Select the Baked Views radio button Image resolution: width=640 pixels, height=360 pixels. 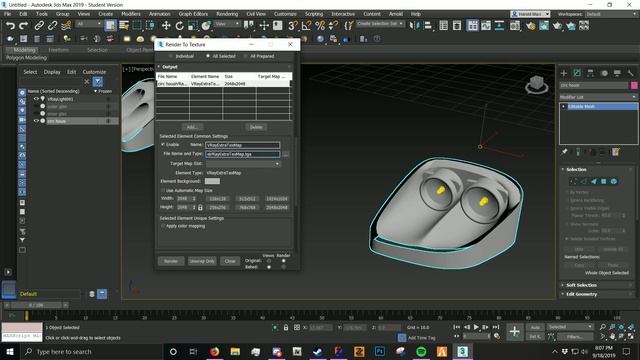click(269, 267)
